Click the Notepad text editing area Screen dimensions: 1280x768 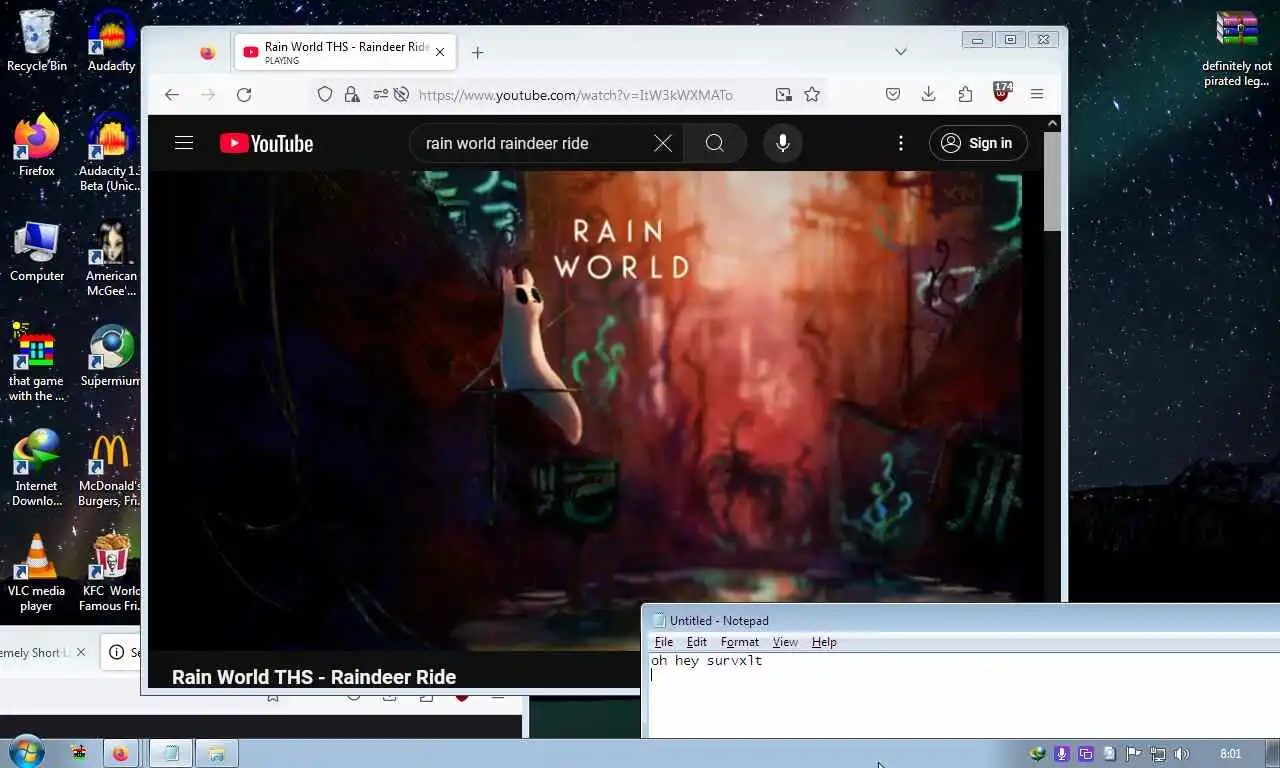pyautogui.click(x=964, y=696)
